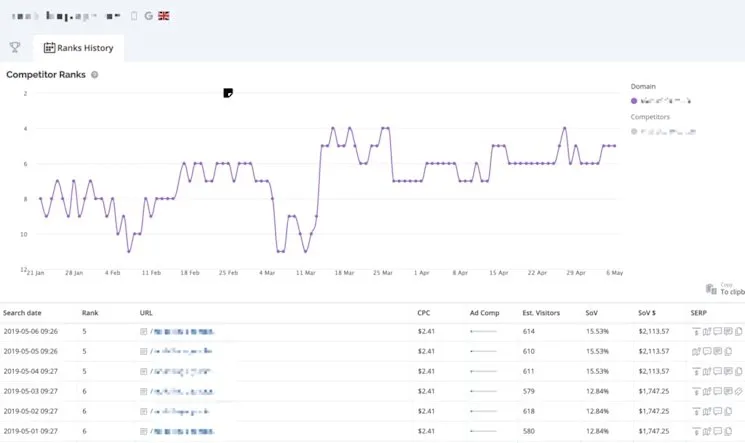Click the ads dollar icon in 2019-05-03 row

click(x=696, y=391)
